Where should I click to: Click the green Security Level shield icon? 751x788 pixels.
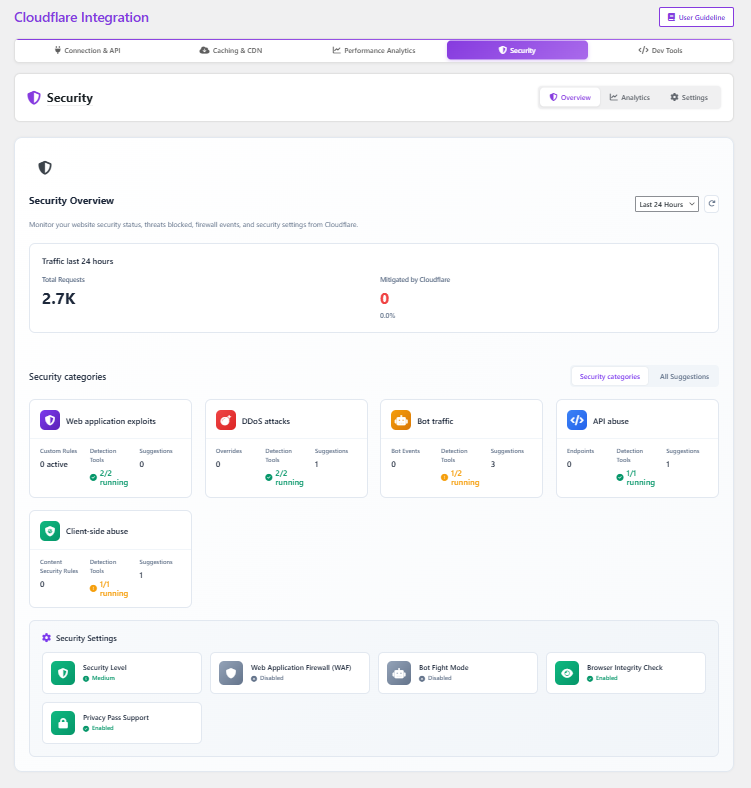click(63, 673)
